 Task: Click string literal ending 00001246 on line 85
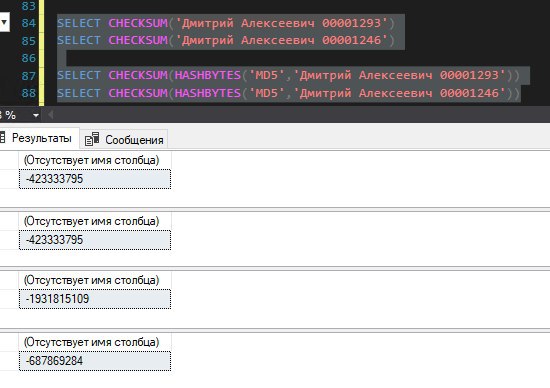pyautogui.click(x=281, y=40)
